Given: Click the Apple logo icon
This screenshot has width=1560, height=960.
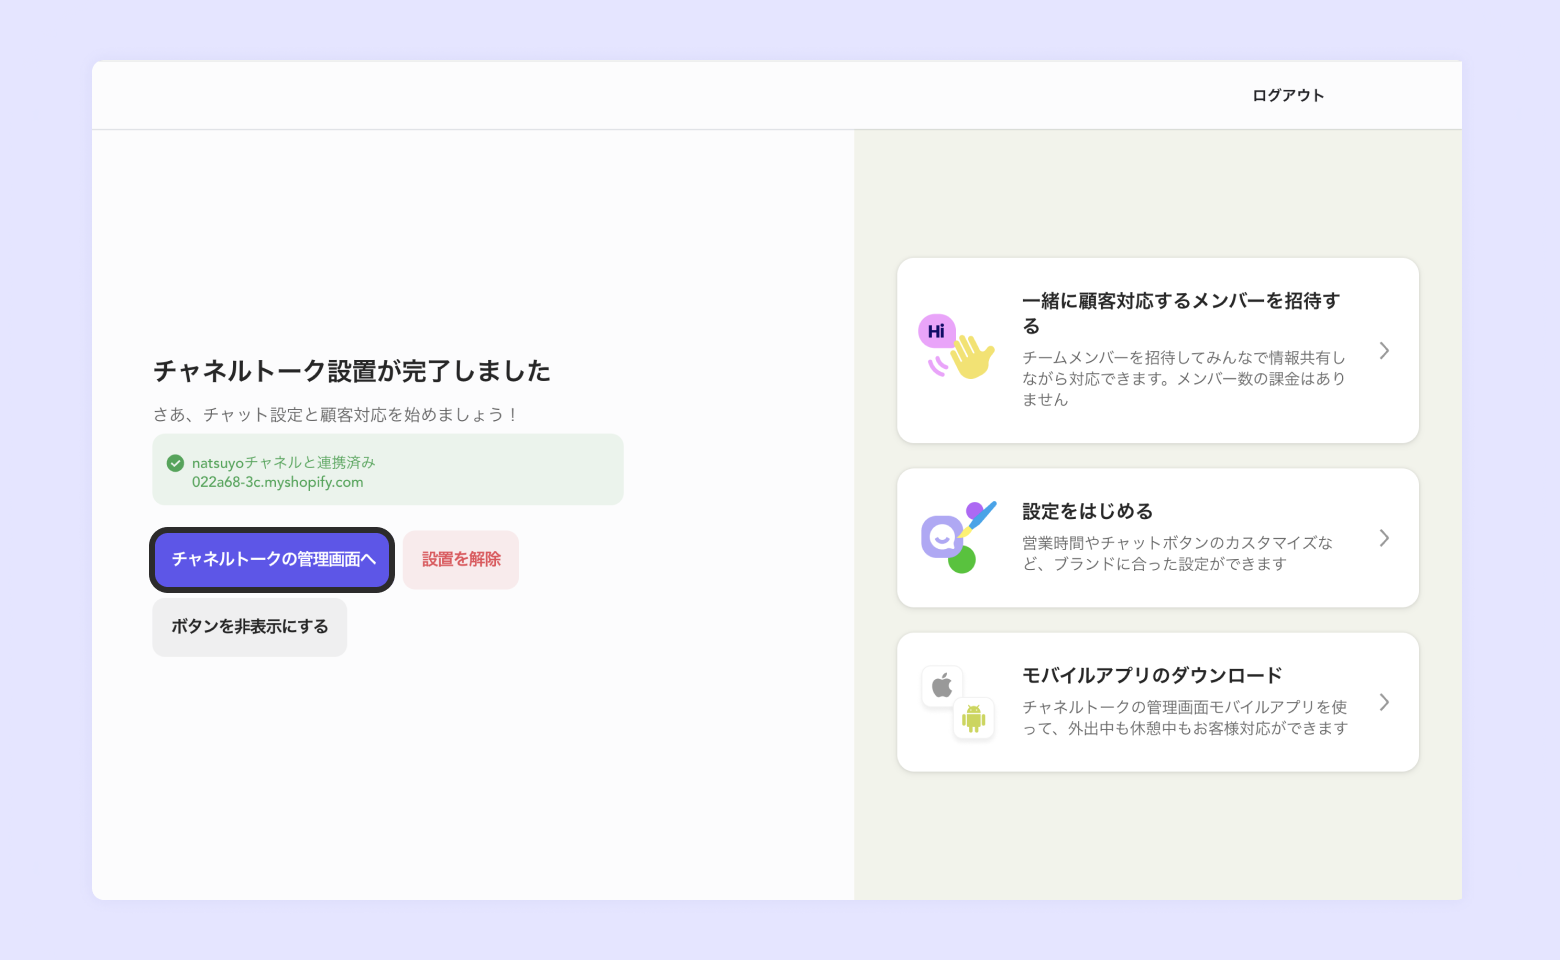Looking at the screenshot, I should [942, 686].
